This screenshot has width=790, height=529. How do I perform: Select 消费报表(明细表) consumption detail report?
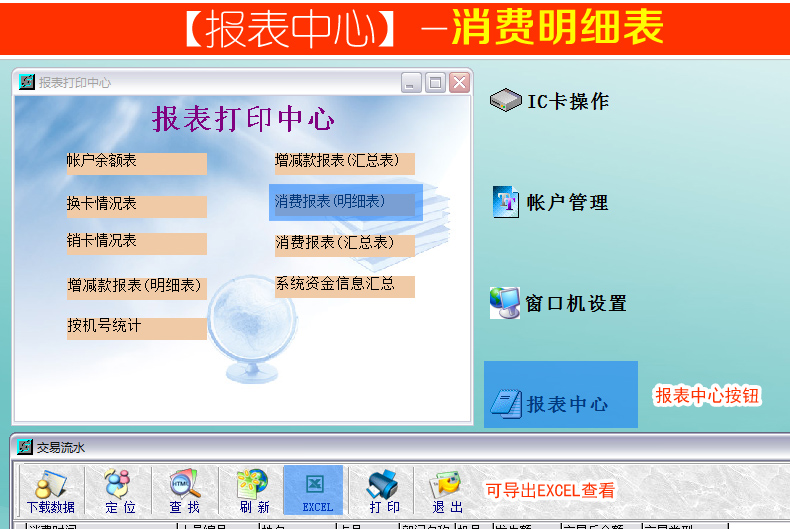click(x=344, y=203)
